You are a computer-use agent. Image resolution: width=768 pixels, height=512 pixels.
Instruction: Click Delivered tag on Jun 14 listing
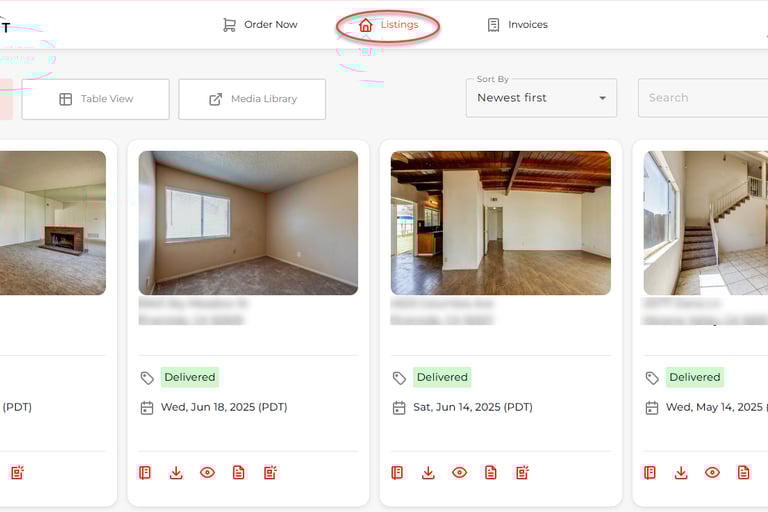(x=442, y=377)
